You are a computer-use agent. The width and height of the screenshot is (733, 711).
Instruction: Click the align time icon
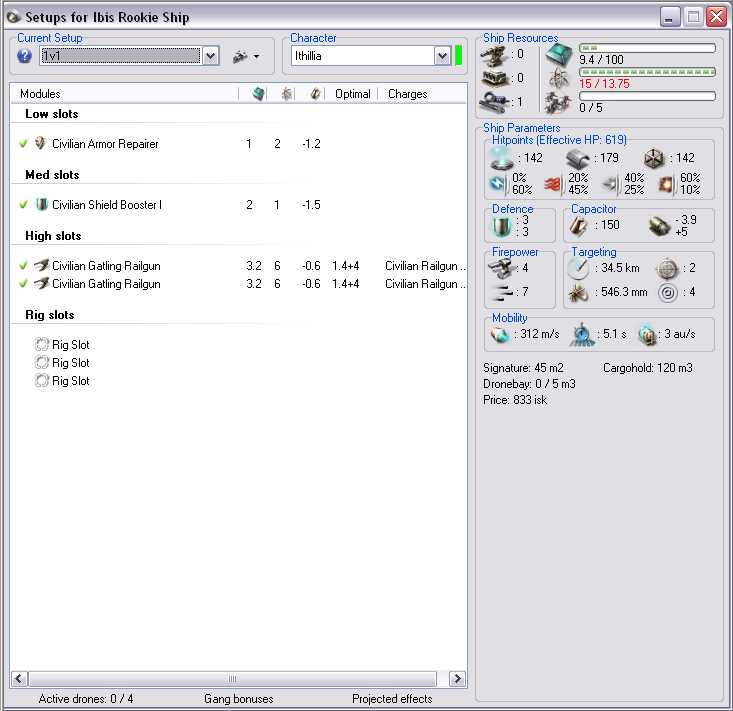tap(582, 335)
